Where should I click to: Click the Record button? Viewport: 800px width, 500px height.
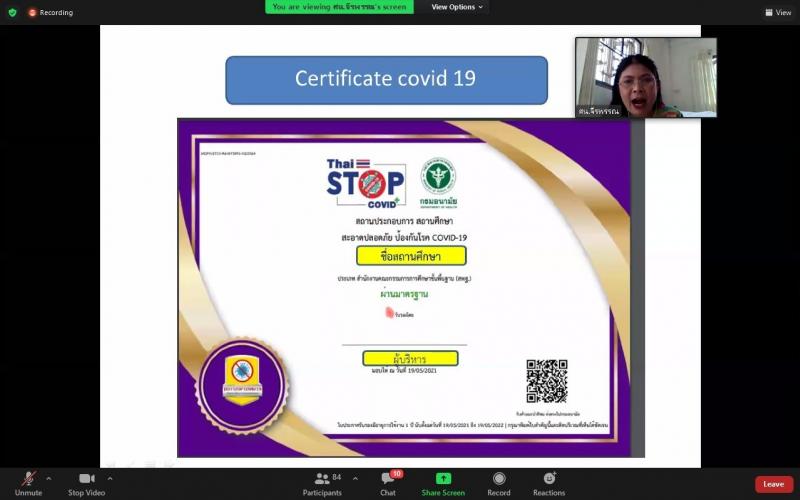tap(498, 484)
